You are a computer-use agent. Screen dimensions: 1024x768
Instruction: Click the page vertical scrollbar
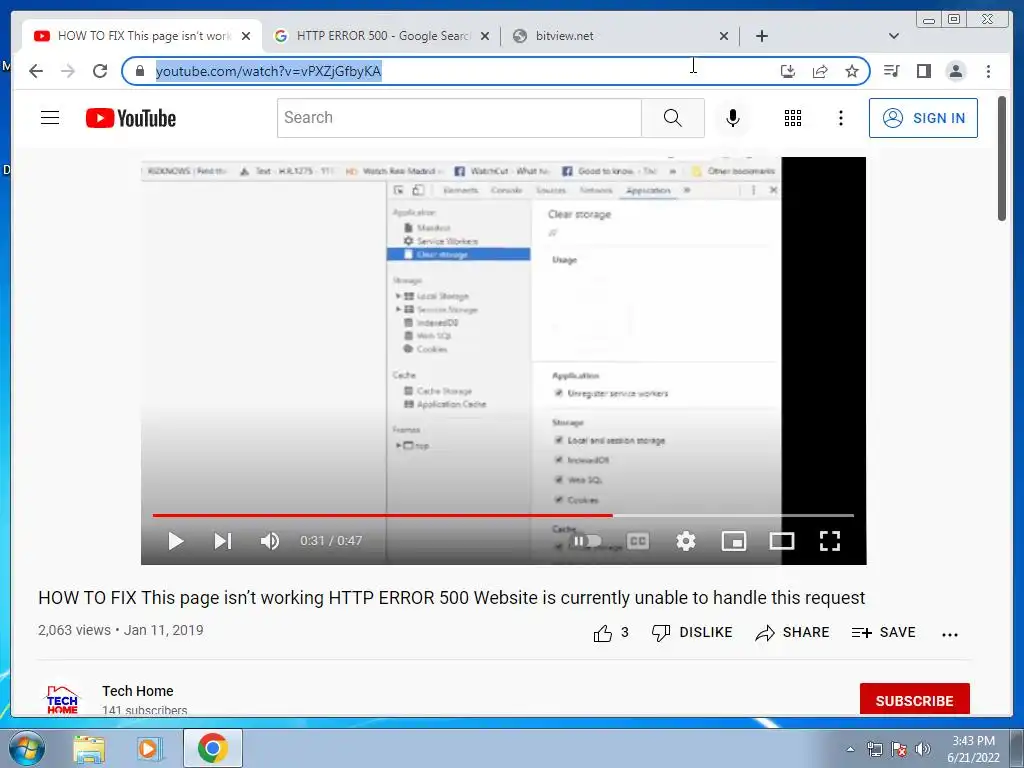[1002, 159]
